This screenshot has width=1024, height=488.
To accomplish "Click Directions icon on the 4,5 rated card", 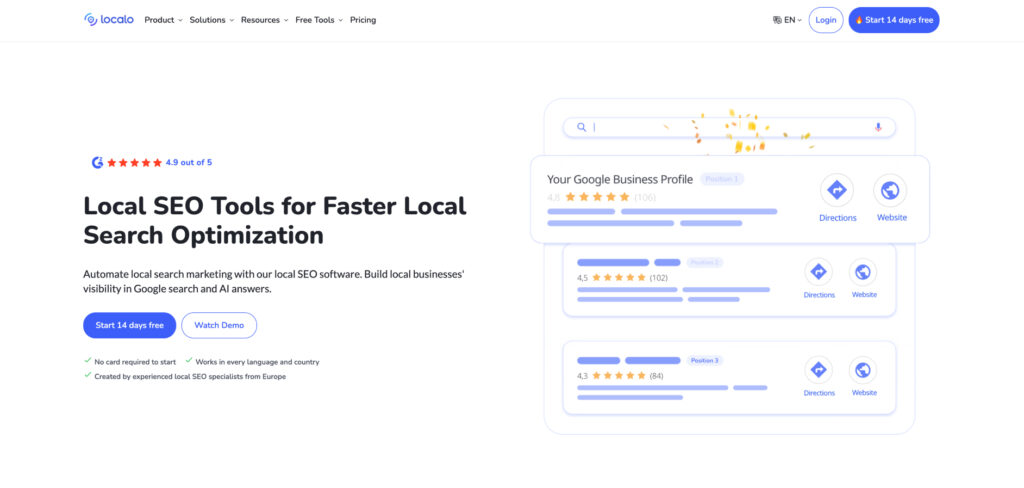I will tap(818, 272).
